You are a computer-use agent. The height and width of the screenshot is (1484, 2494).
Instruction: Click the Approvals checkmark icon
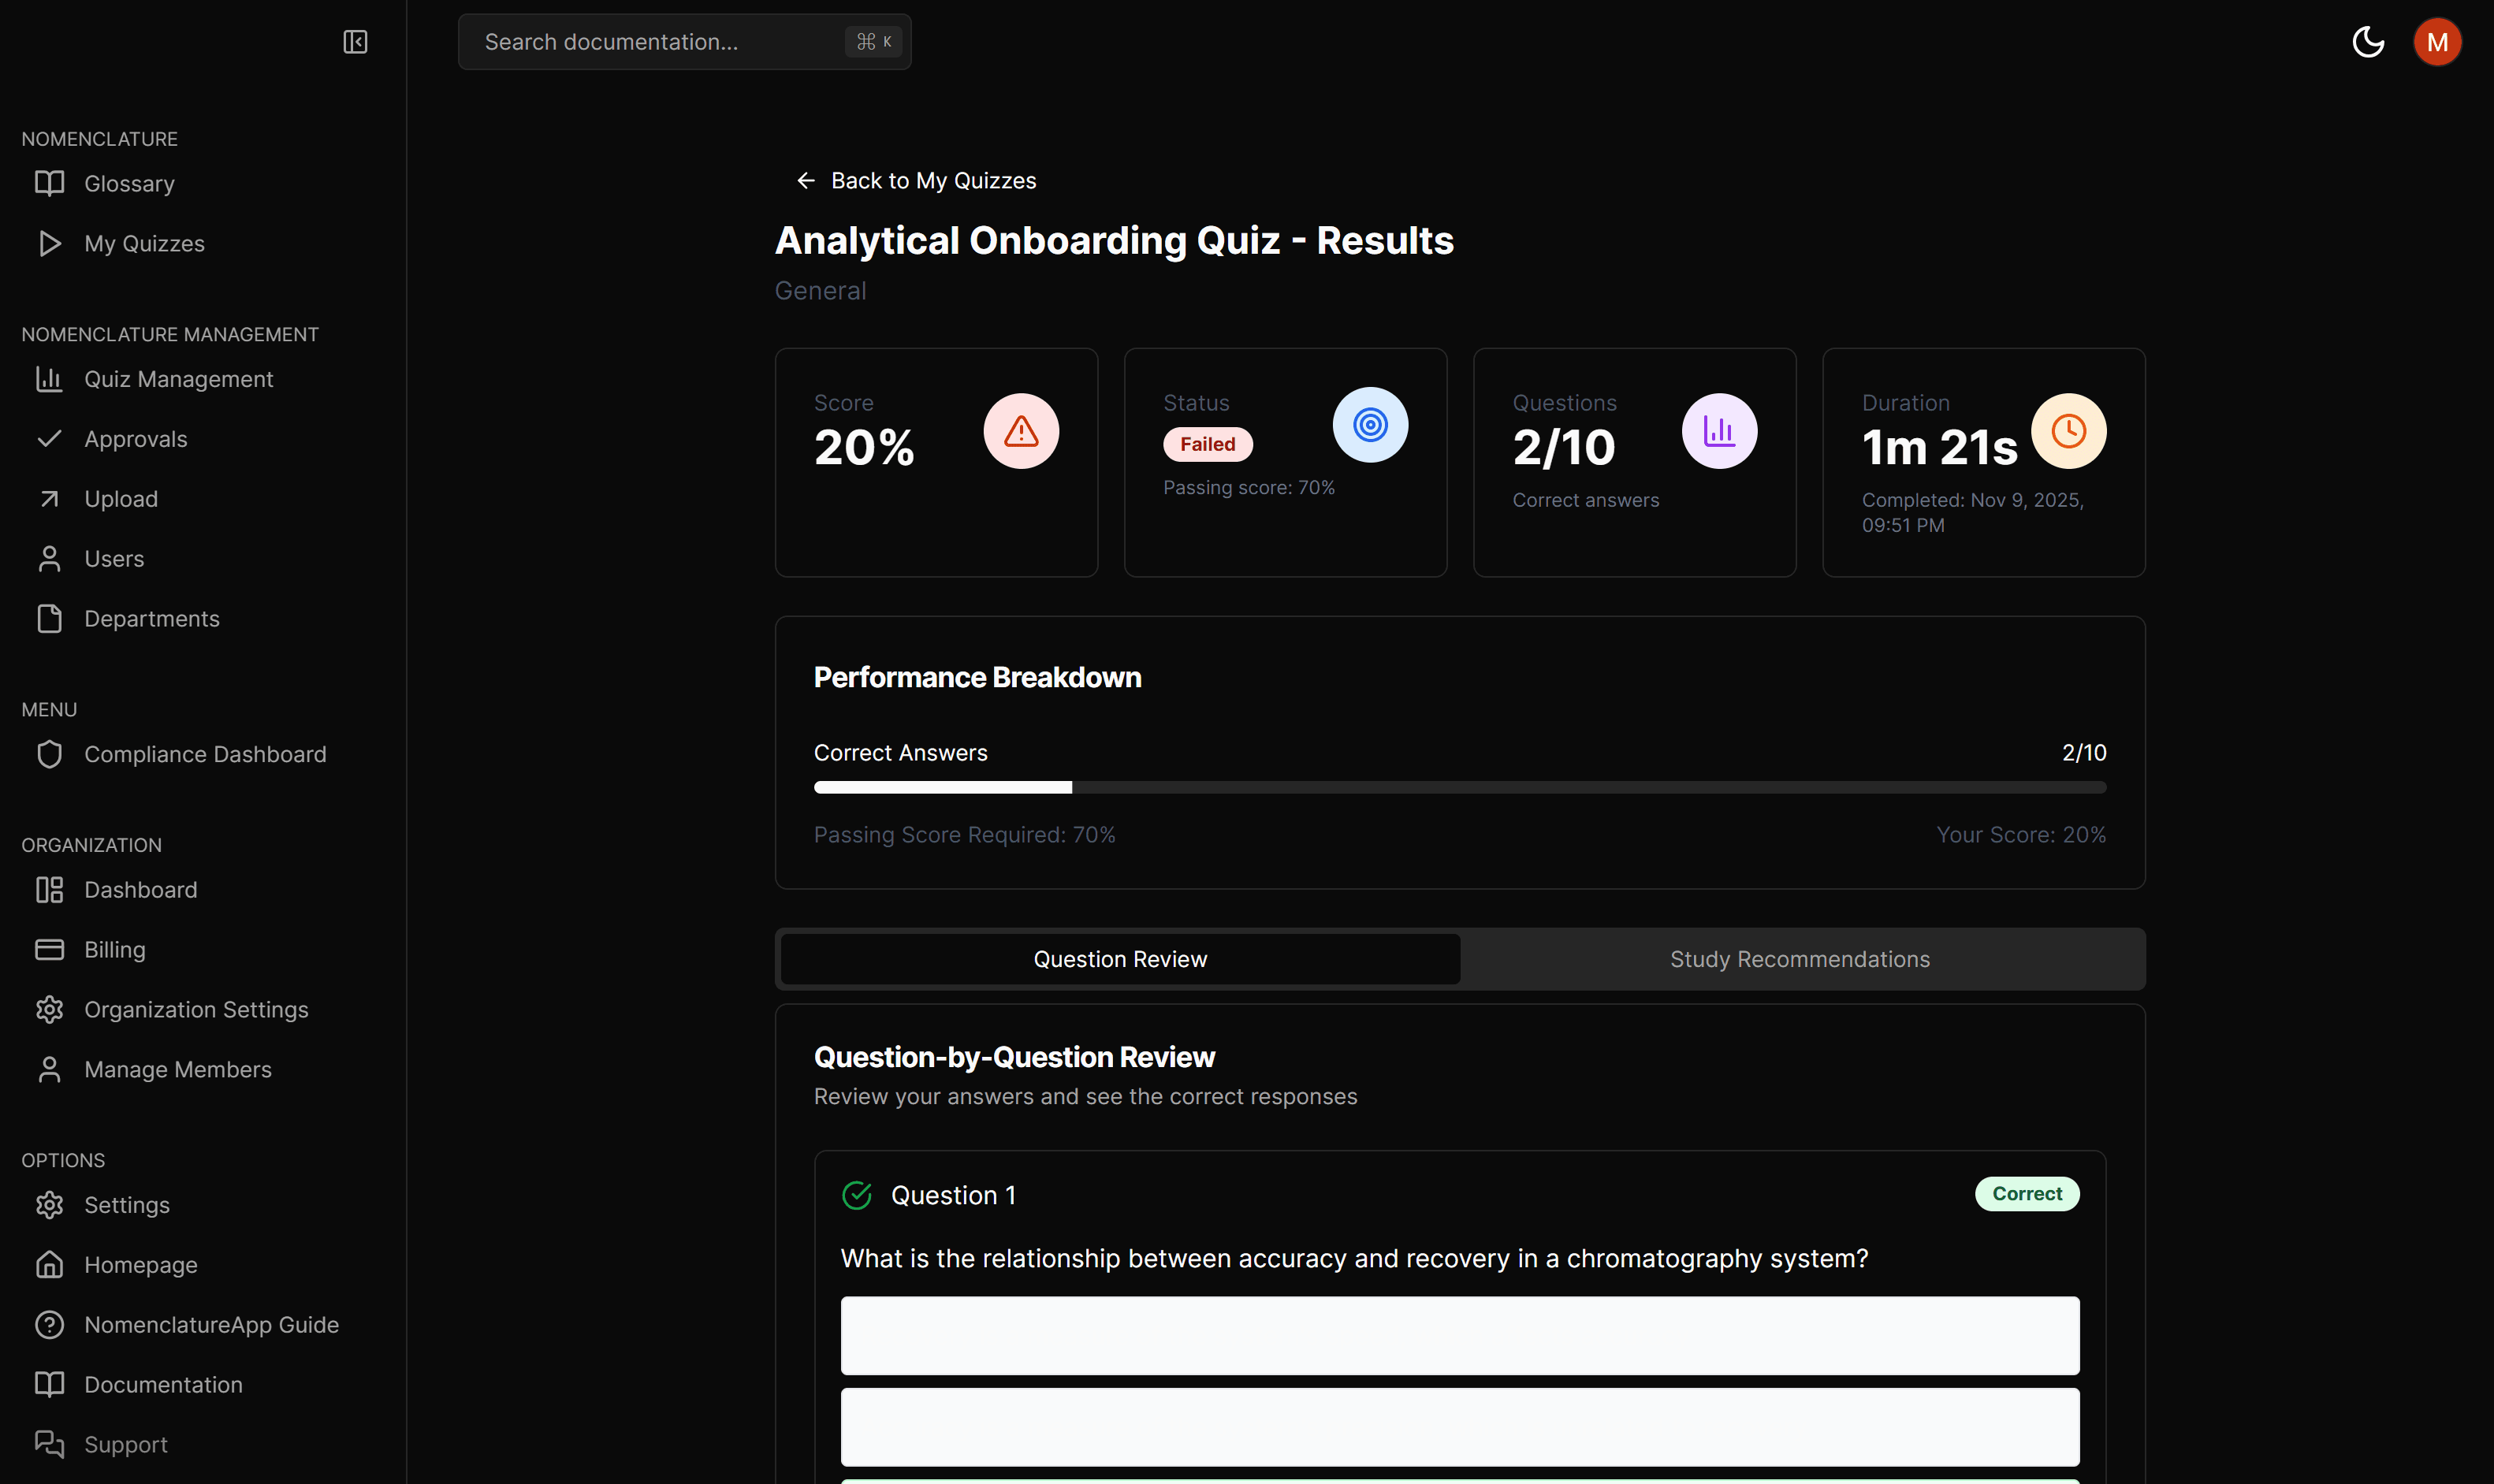[x=50, y=438]
